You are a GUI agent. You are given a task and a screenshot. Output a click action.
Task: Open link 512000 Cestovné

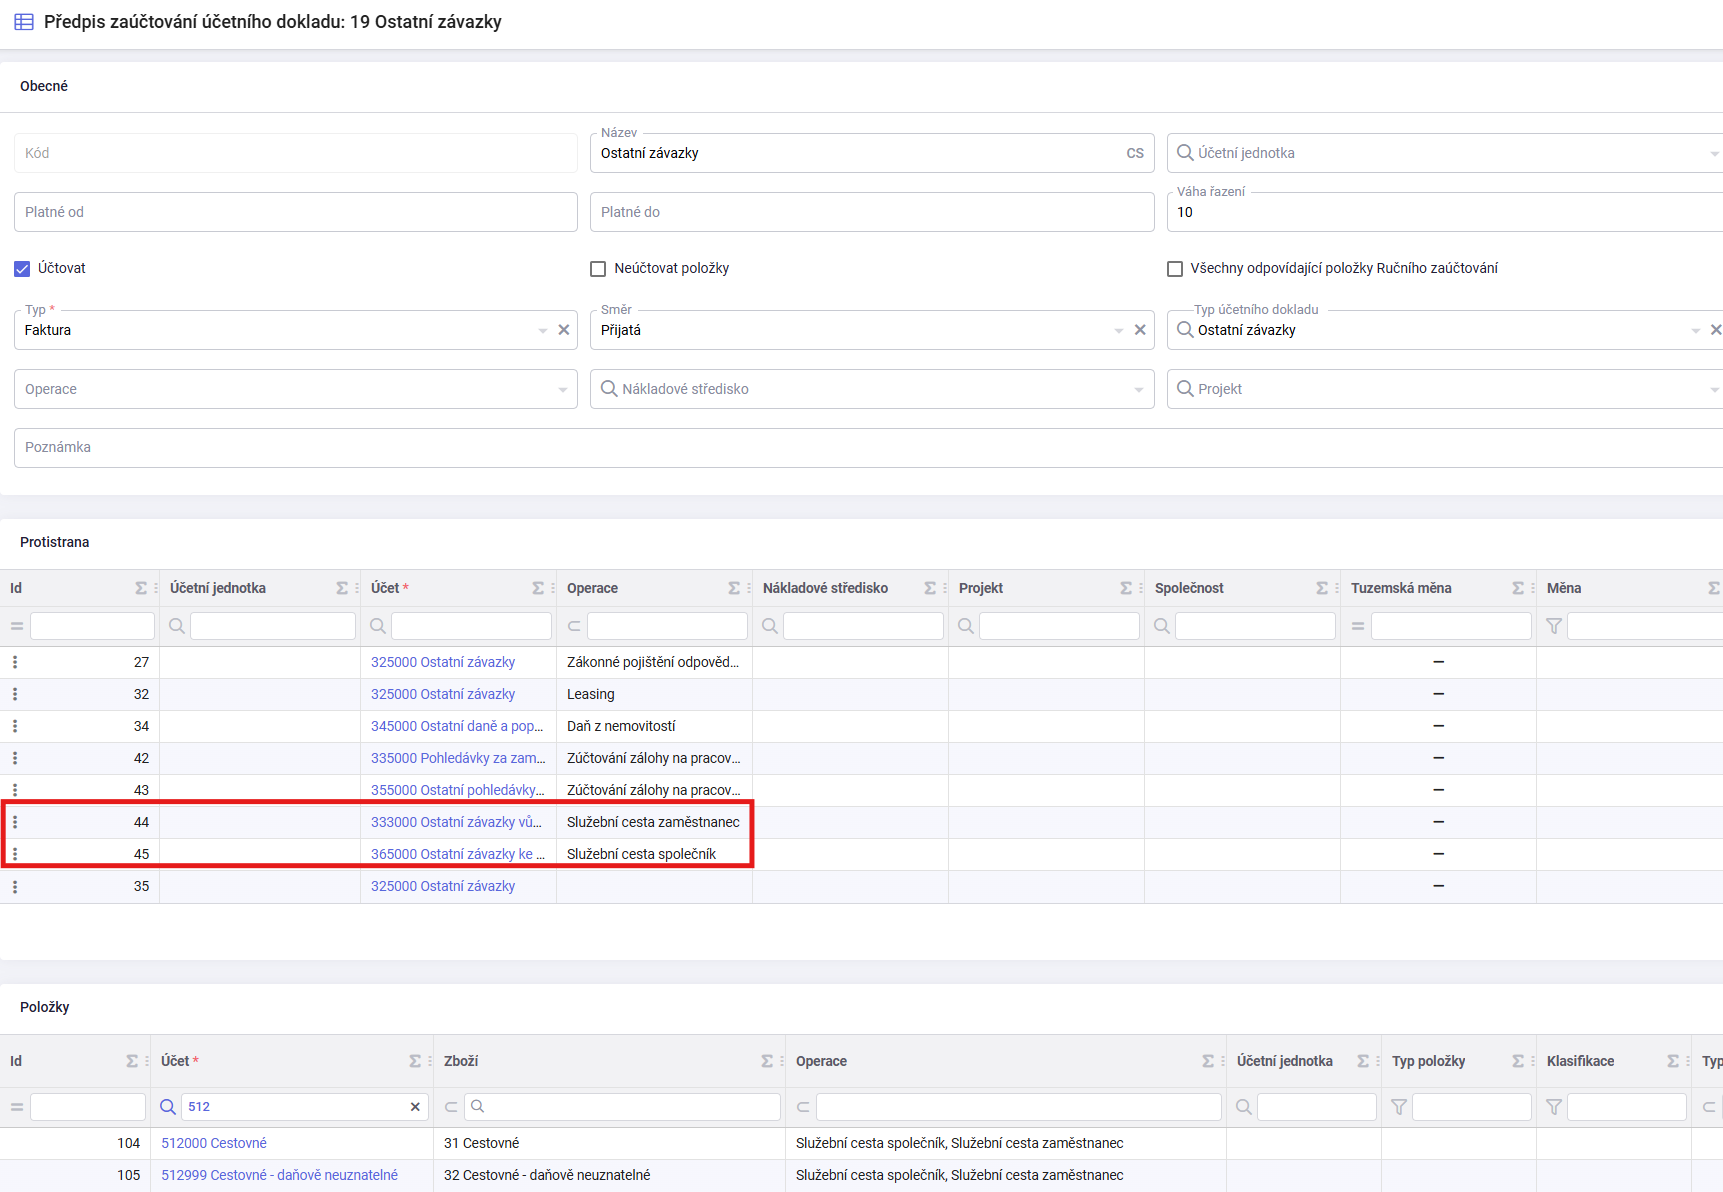tap(214, 1143)
